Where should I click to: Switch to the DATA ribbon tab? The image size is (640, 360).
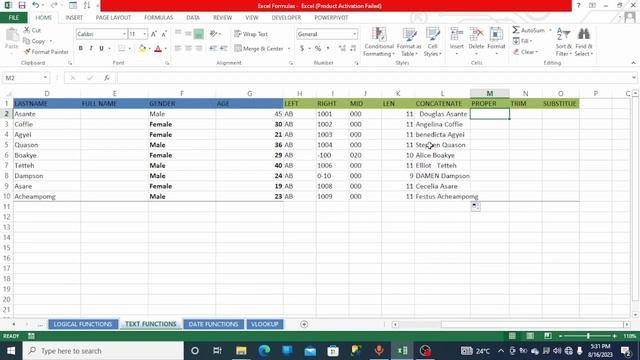click(193, 18)
